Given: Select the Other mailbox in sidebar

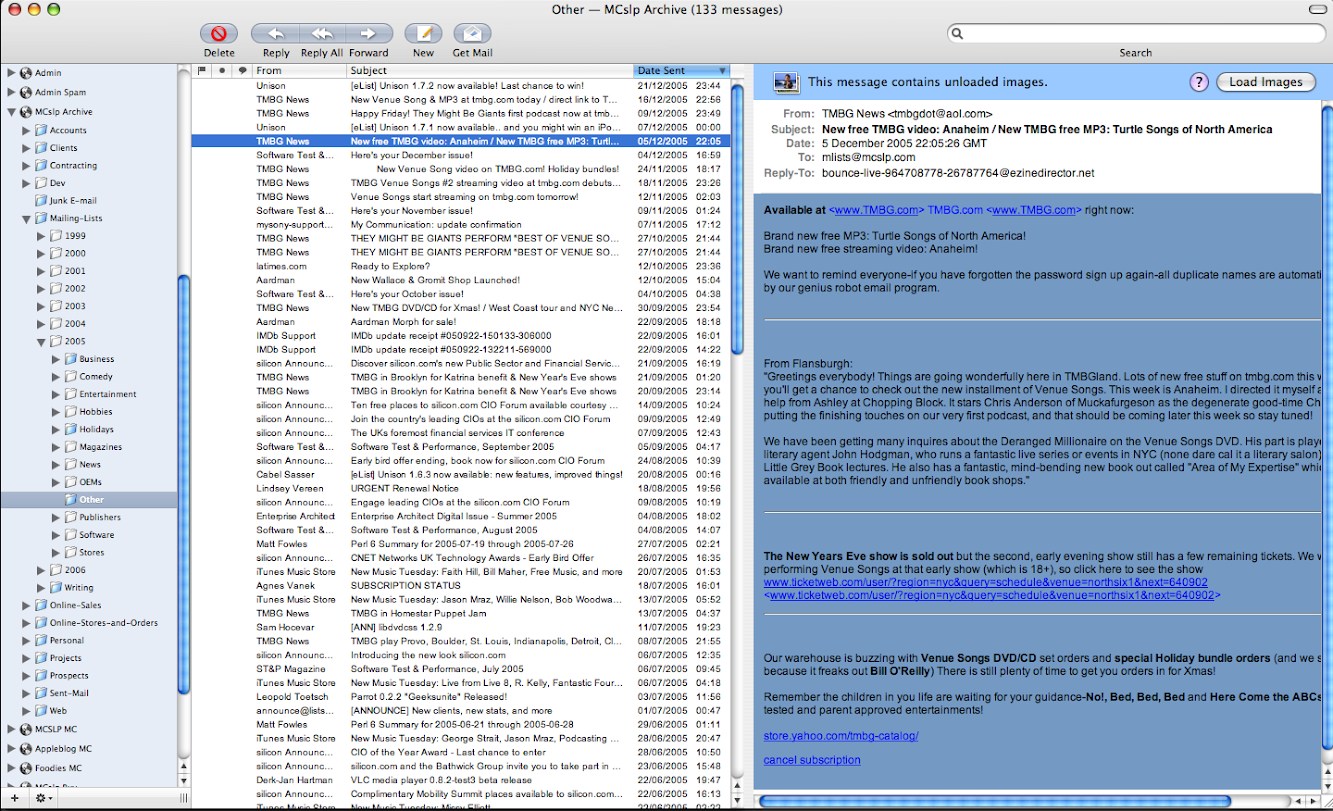Looking at the screenshot, I should point(88,500).
